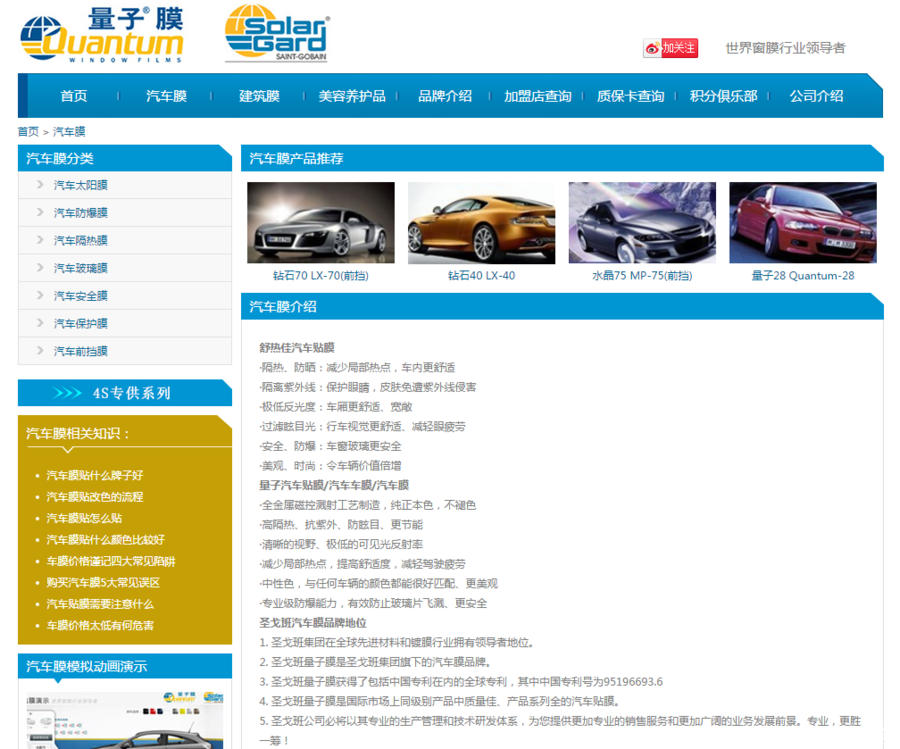Select 汽车玻璃膜 category in sidebar

81,267
